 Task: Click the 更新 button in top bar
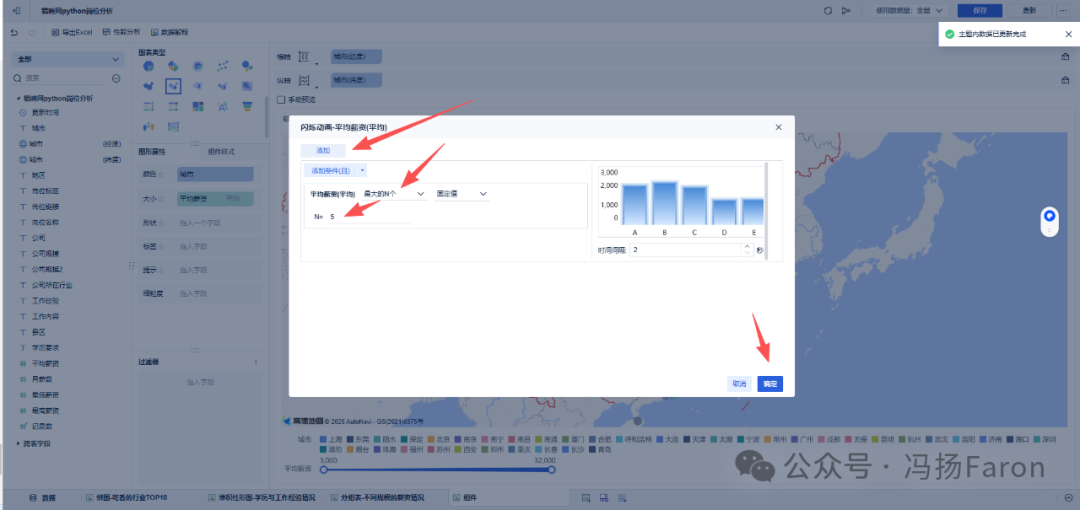pos(1029,10)
